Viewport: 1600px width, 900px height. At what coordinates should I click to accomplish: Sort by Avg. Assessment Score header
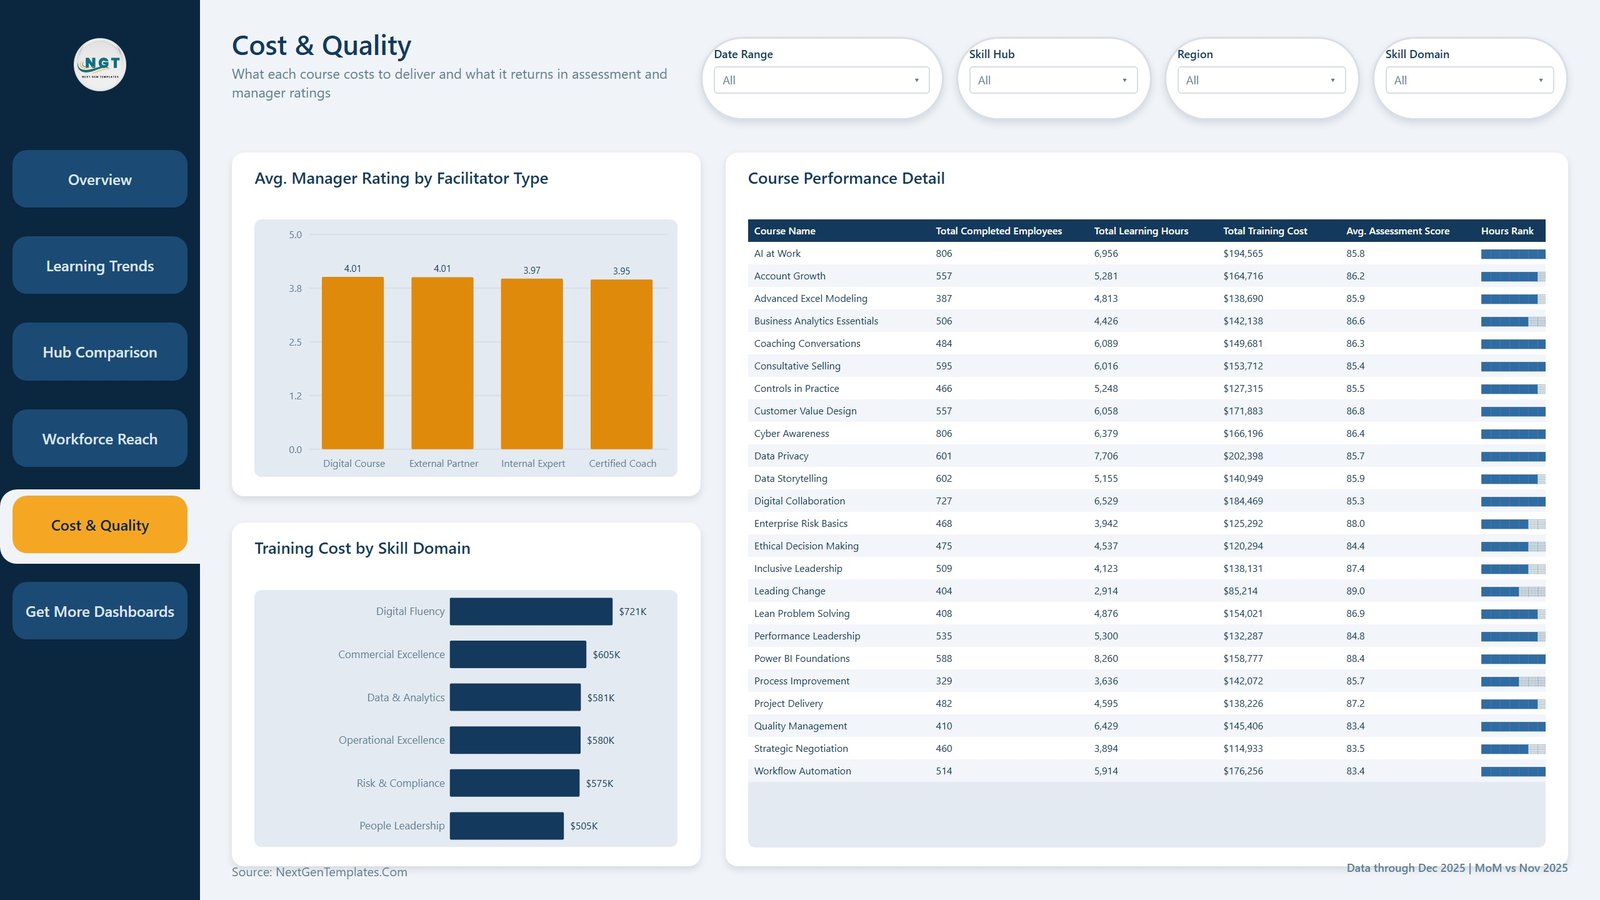pyautogui.click(x=1397, y=231)
